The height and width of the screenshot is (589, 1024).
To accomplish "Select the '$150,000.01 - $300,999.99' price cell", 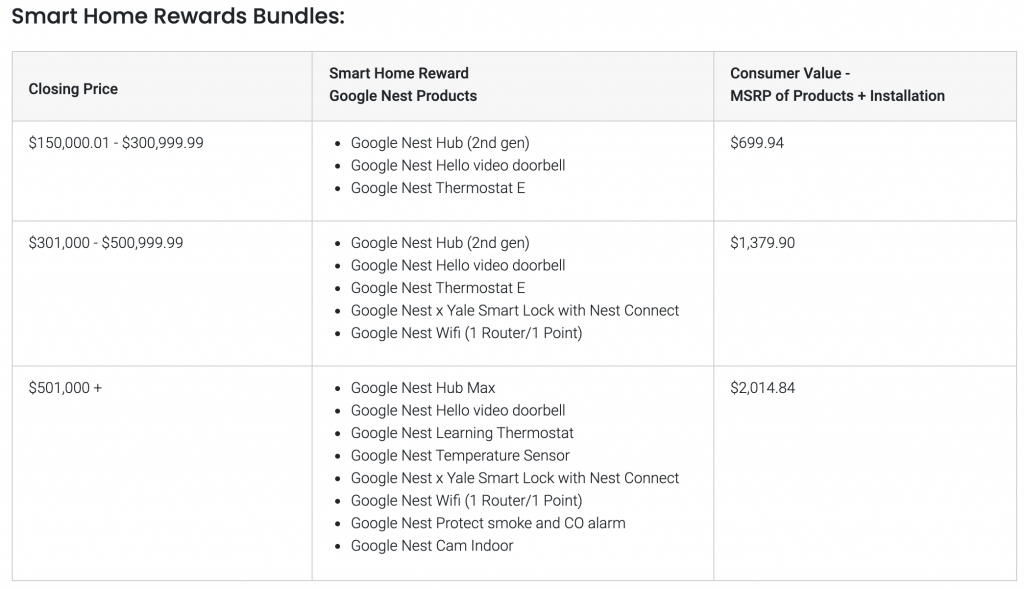I will (116, 143).
